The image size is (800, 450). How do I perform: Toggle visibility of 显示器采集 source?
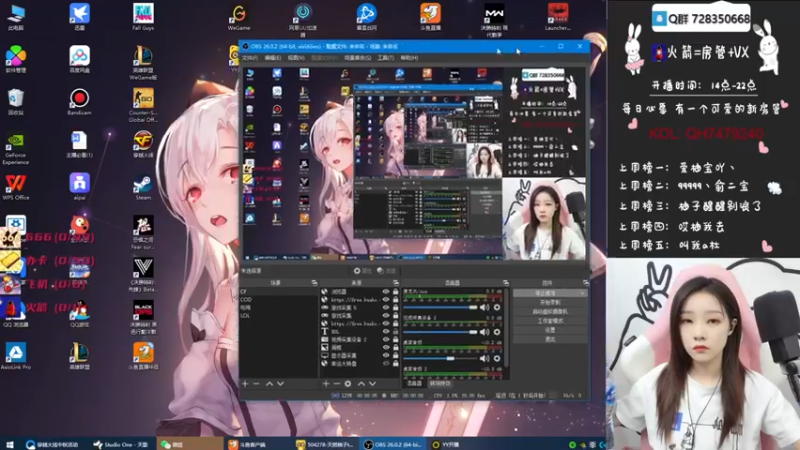386,356
